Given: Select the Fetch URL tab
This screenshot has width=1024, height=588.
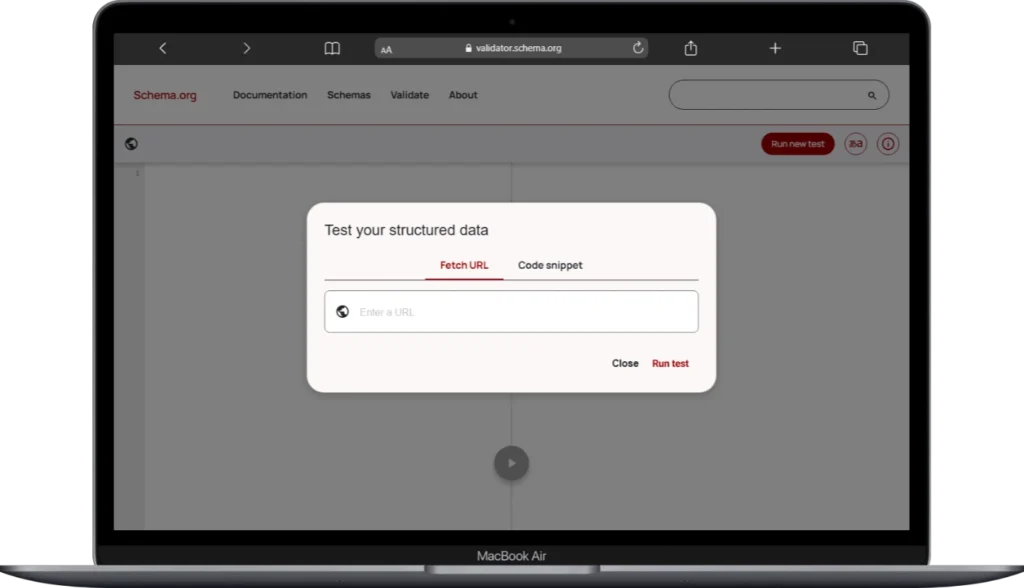Looking at the screenshot, I should [464, 266].
